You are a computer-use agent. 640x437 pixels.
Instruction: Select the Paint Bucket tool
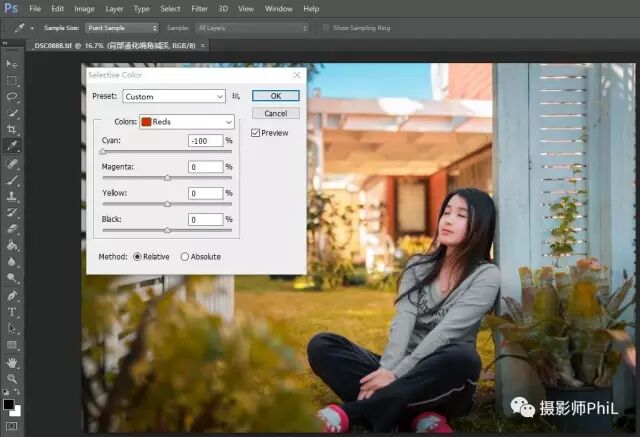(11, 245)
